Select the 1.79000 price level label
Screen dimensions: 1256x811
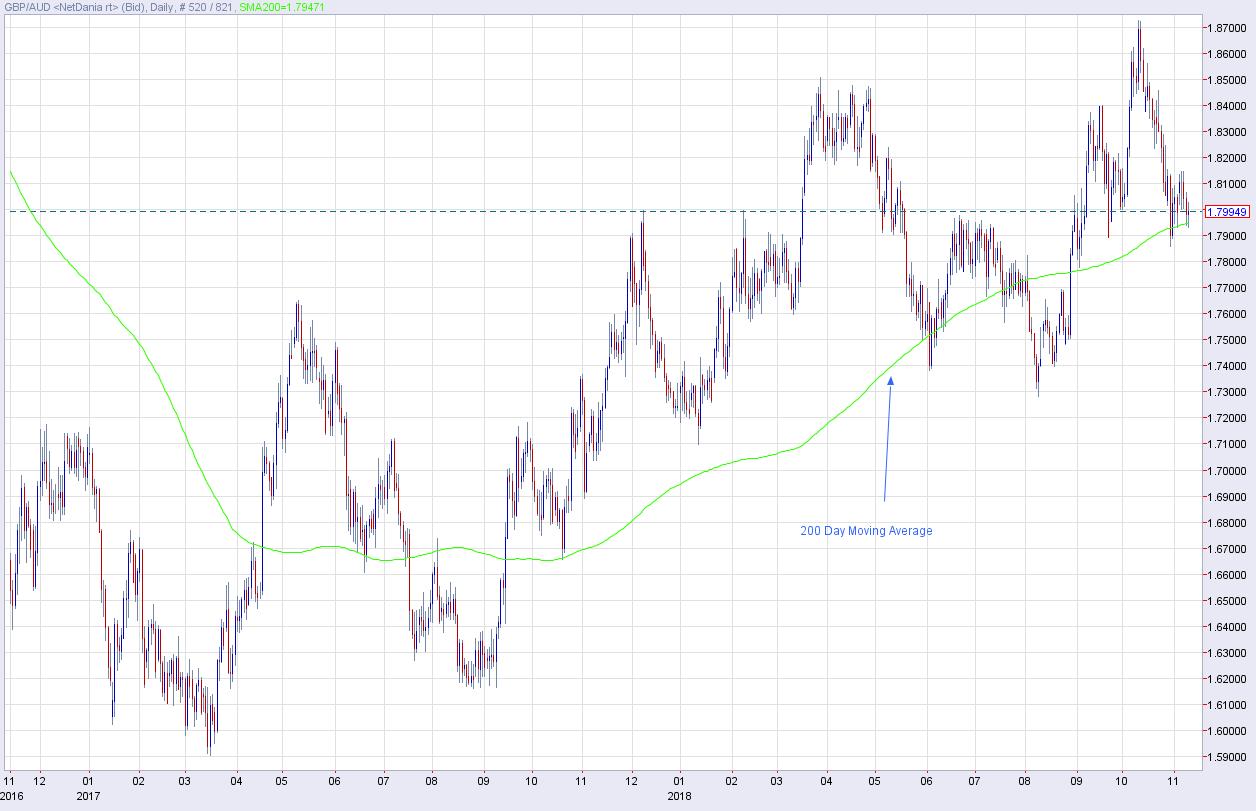pos(1226,236)
